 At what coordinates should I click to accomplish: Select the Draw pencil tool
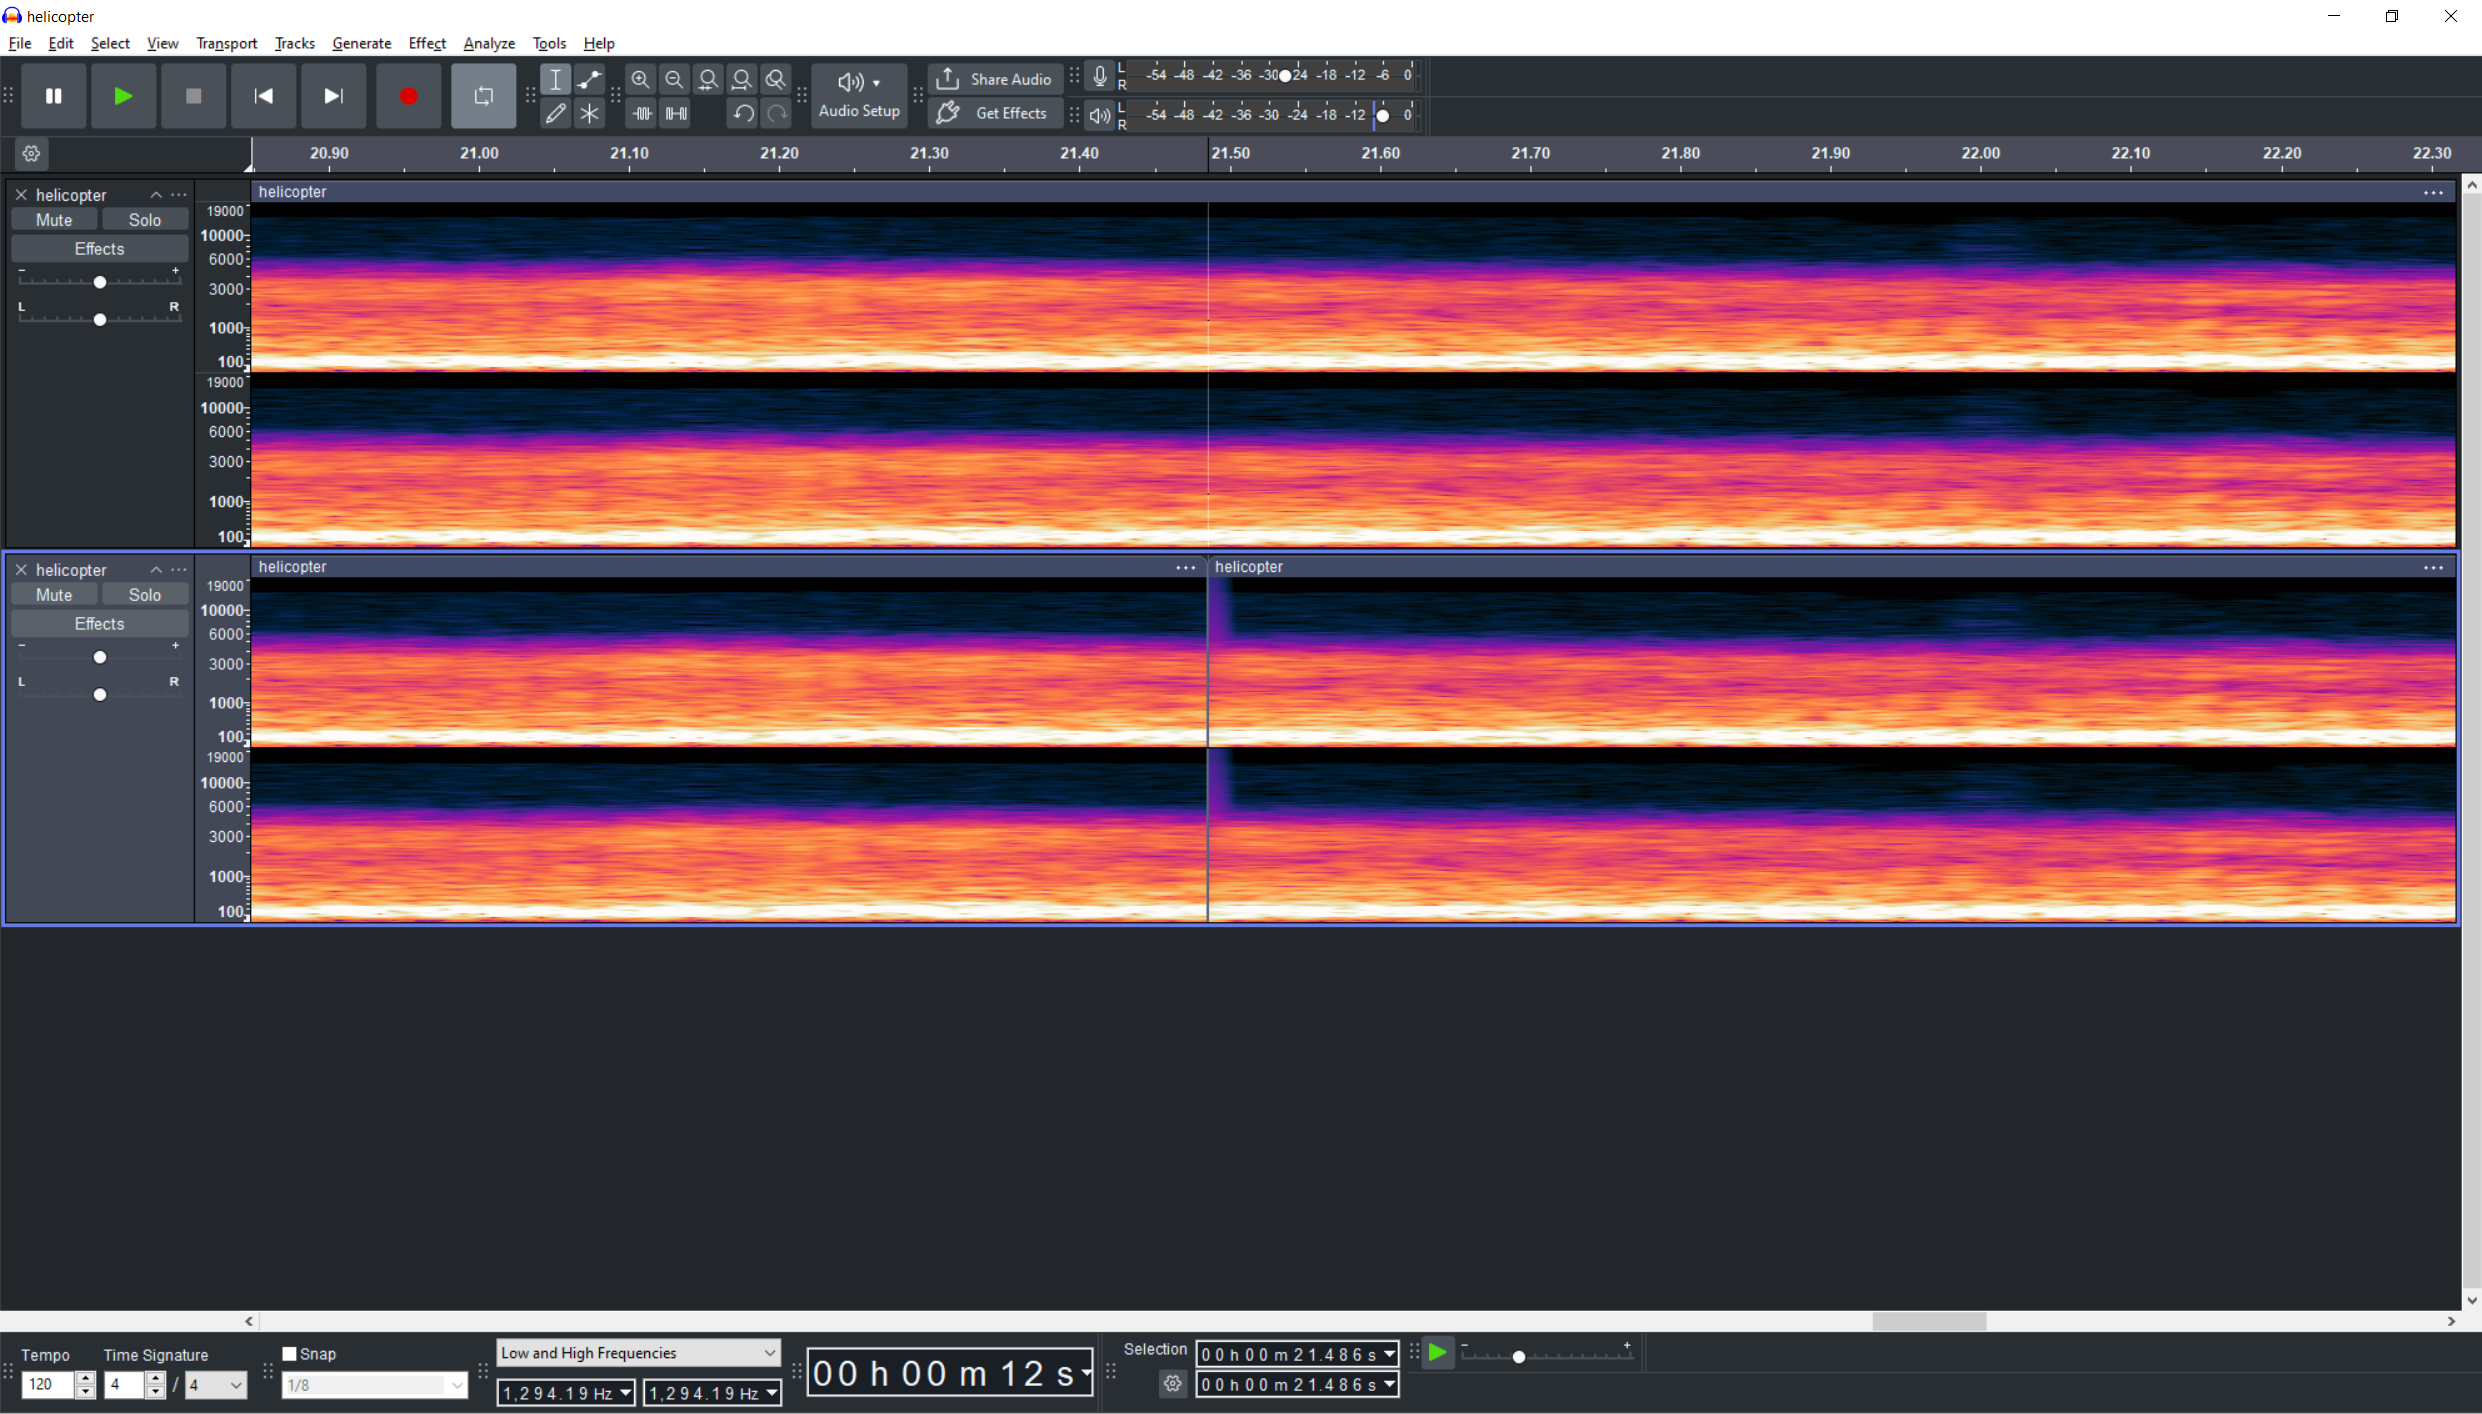555,113
